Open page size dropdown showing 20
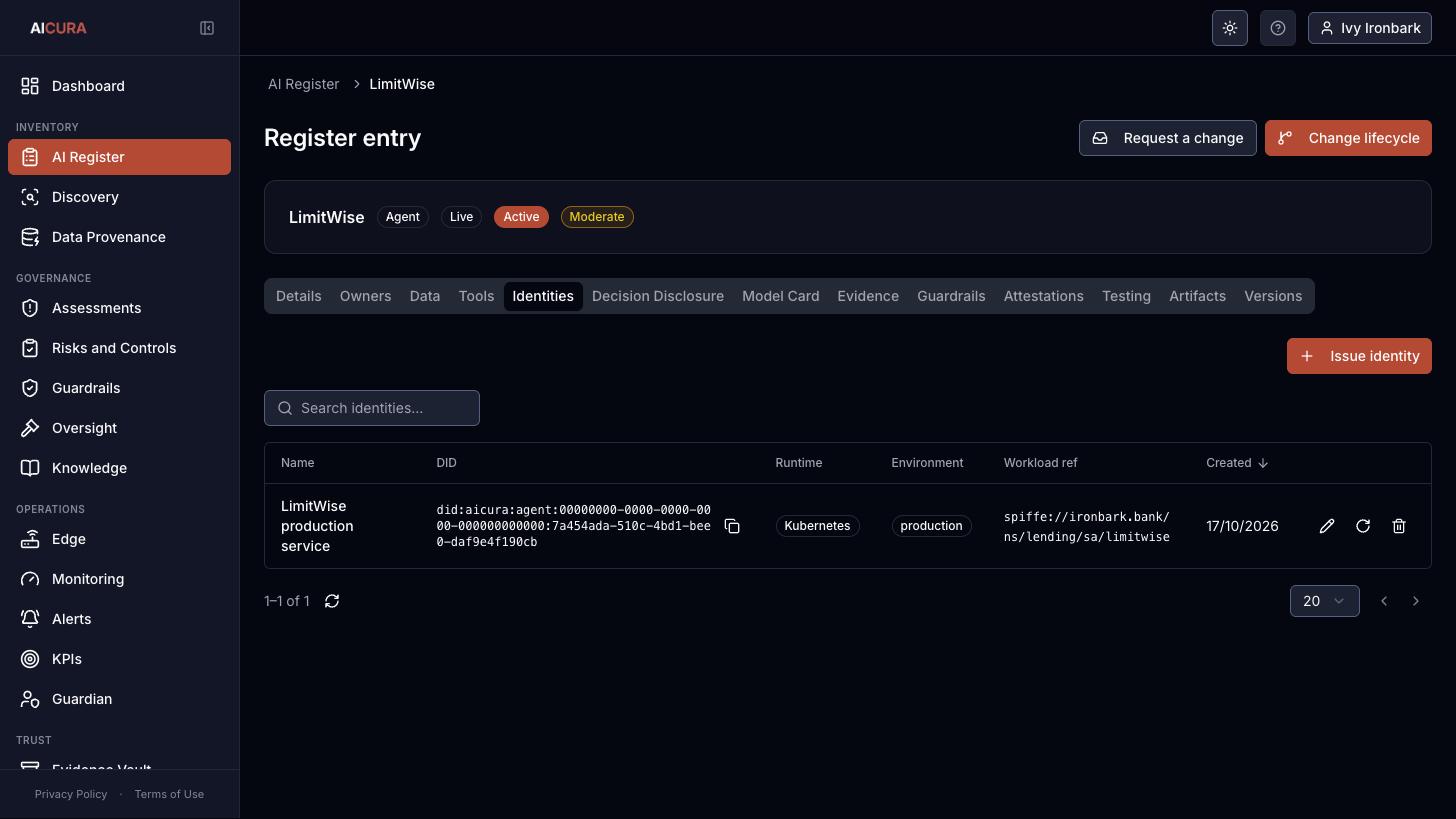This screenshot has height=819, width=1456. tap(1324, 601)
